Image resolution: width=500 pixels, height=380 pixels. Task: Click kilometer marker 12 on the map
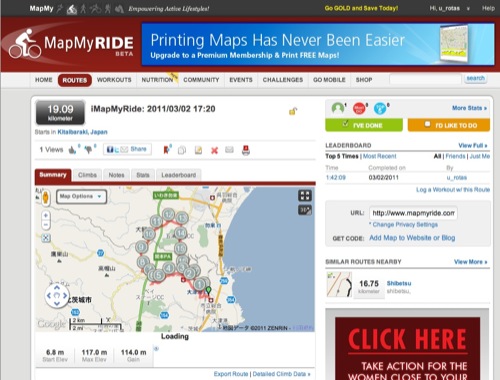pyautogui.click(x=169, y=214)
